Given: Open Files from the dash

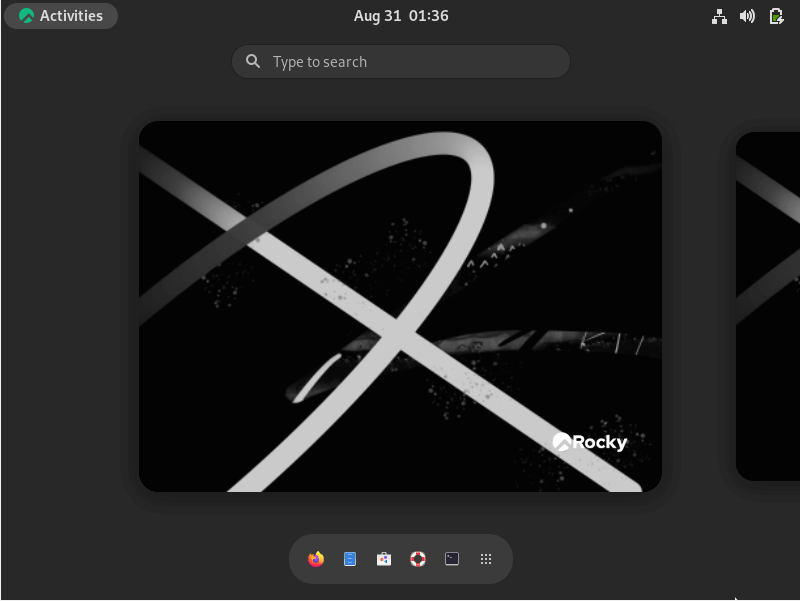Looking at the screenshot, I should [350, 559].
